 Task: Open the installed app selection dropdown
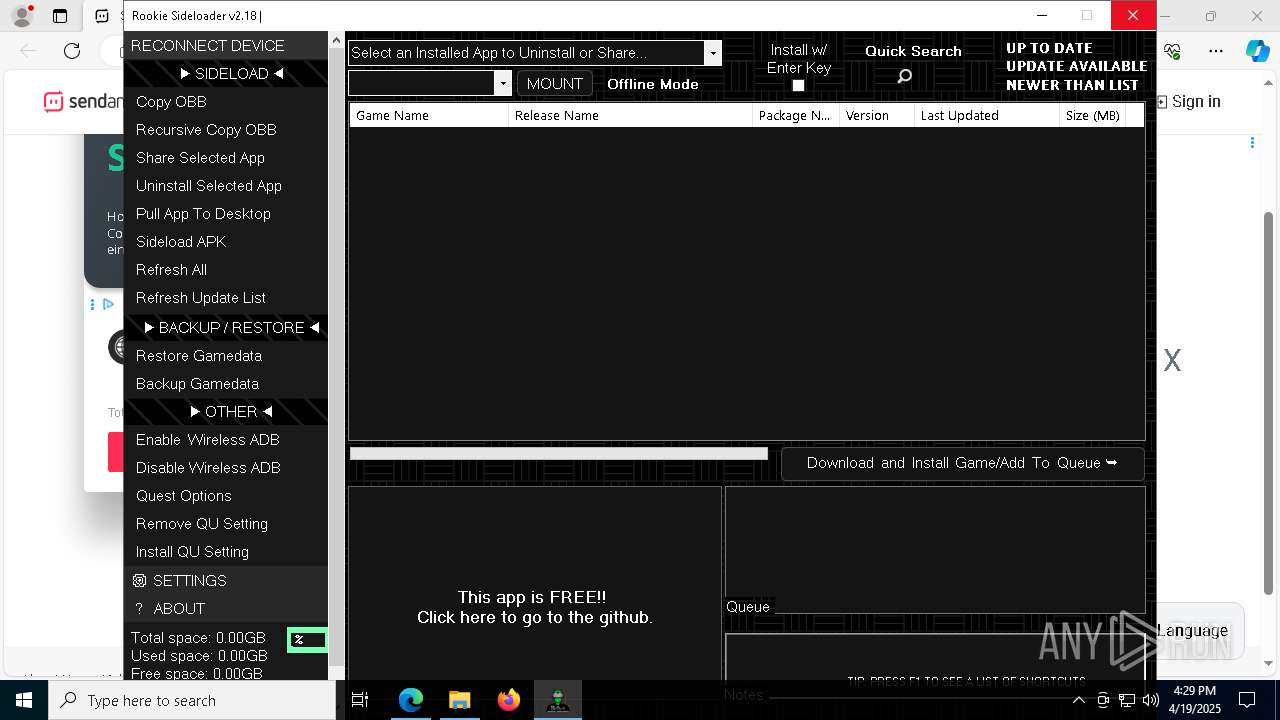tap(713, 53)
